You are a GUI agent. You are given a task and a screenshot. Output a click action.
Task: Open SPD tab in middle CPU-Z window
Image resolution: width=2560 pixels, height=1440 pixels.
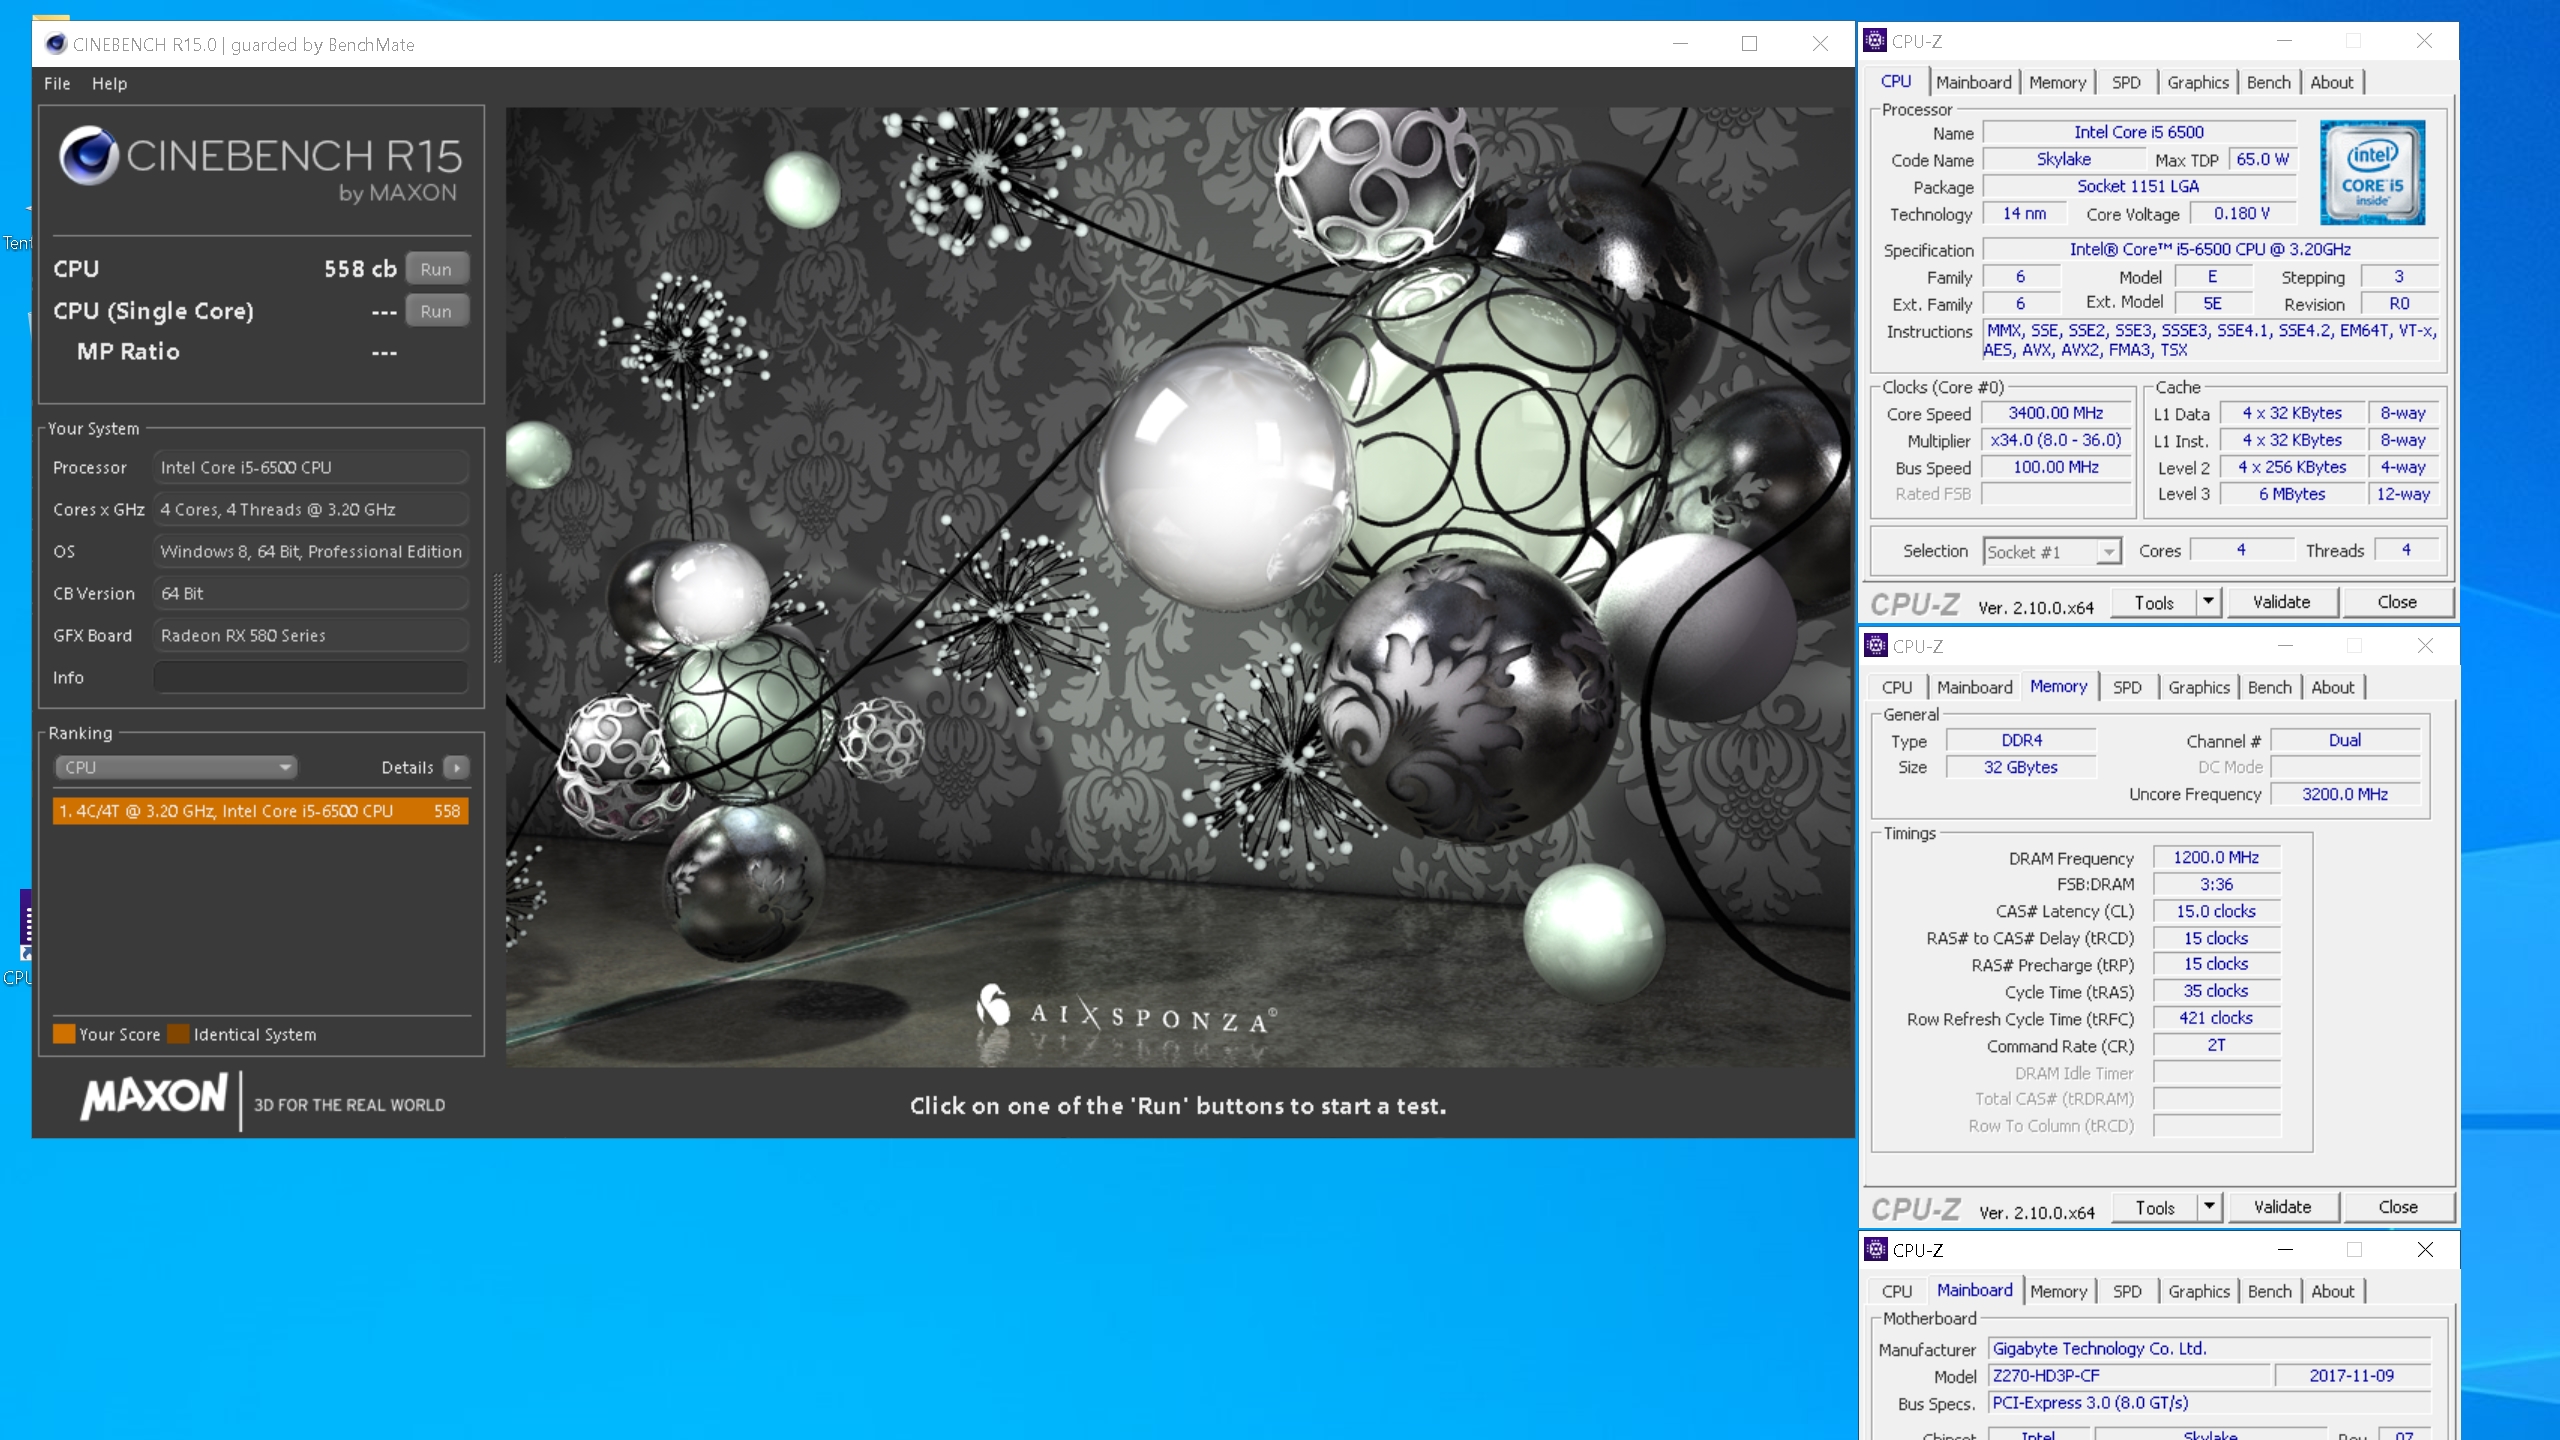click(2127, 688)
